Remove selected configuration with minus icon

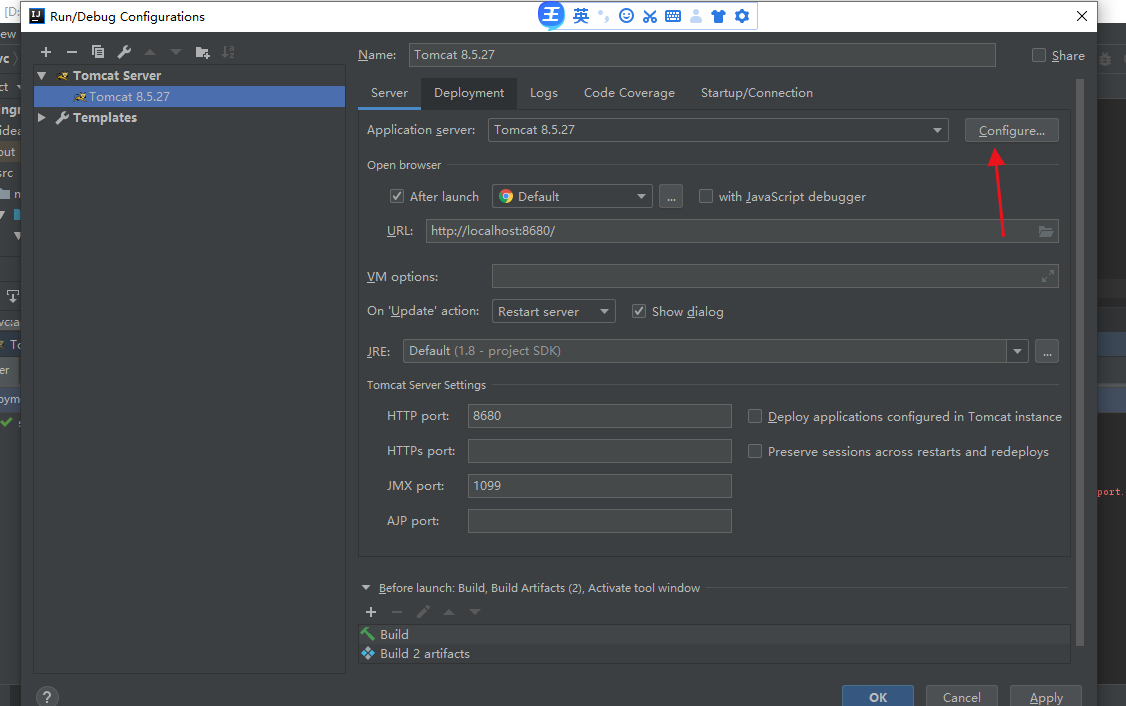72,52
